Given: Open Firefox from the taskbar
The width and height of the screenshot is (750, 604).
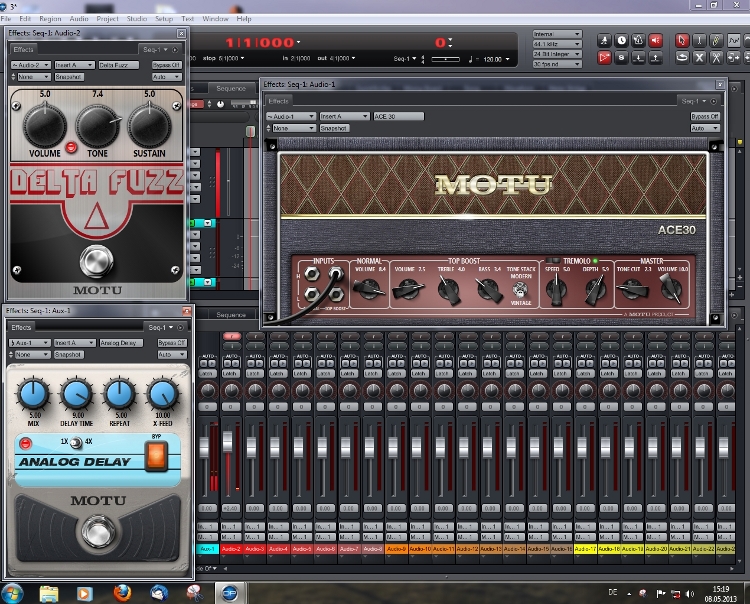Looking at the screenshot, I should [122, 593].
